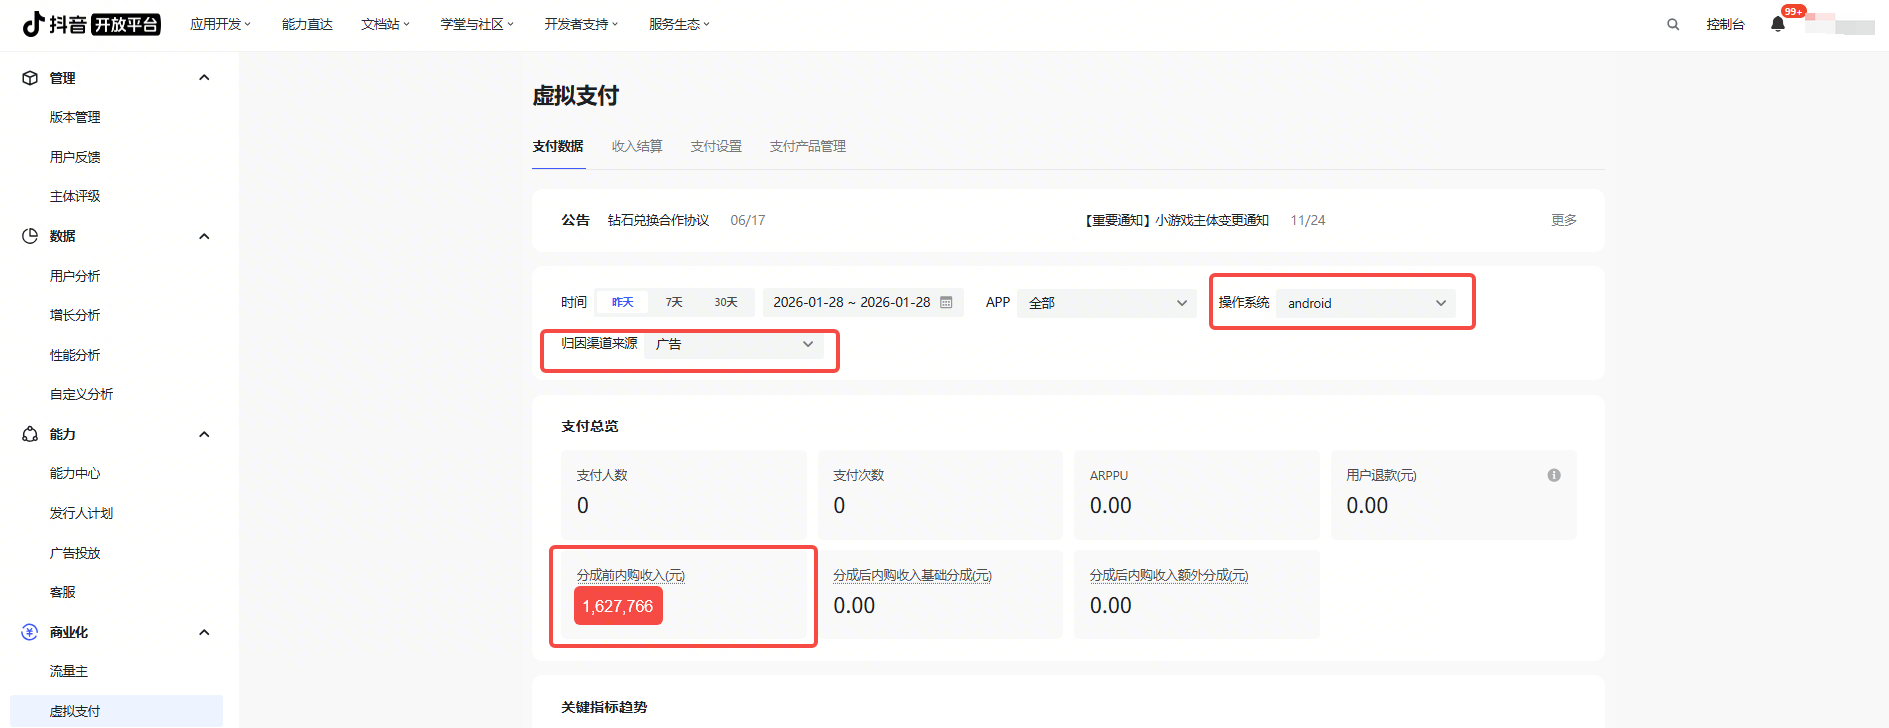
Task: Select the 30天 time range option
Action: [726, 302]
